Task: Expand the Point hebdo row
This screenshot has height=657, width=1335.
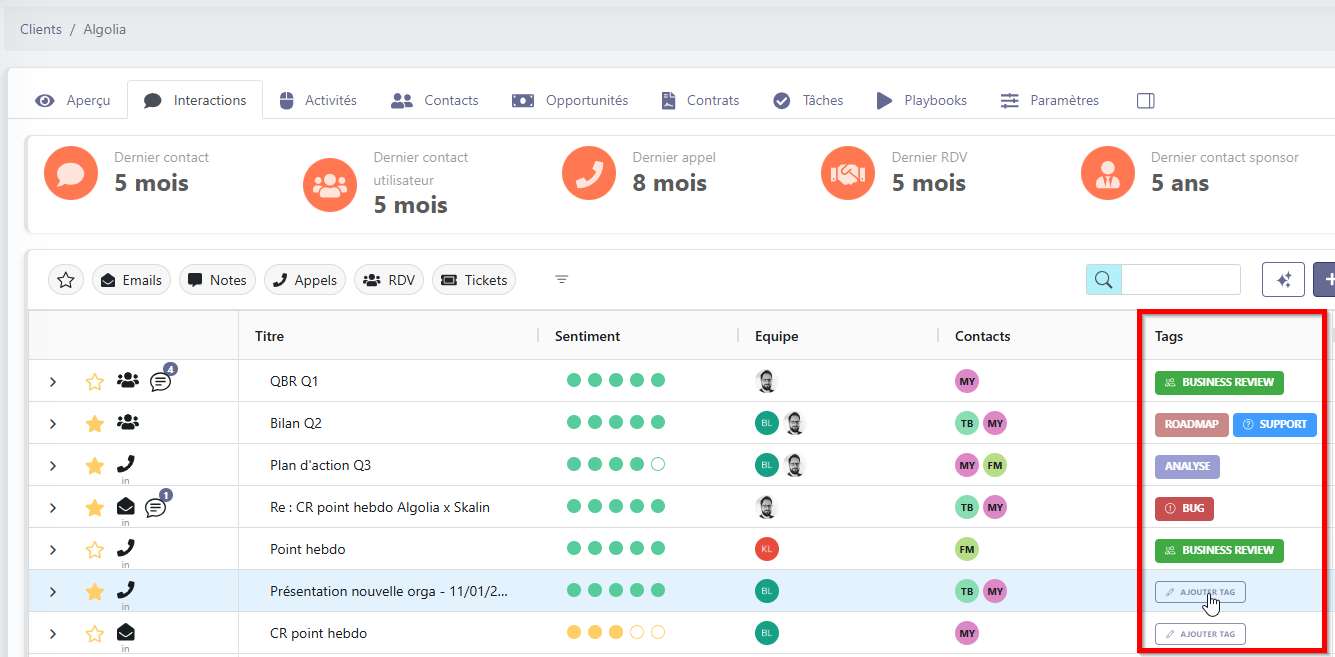Action: coord(53,549)
